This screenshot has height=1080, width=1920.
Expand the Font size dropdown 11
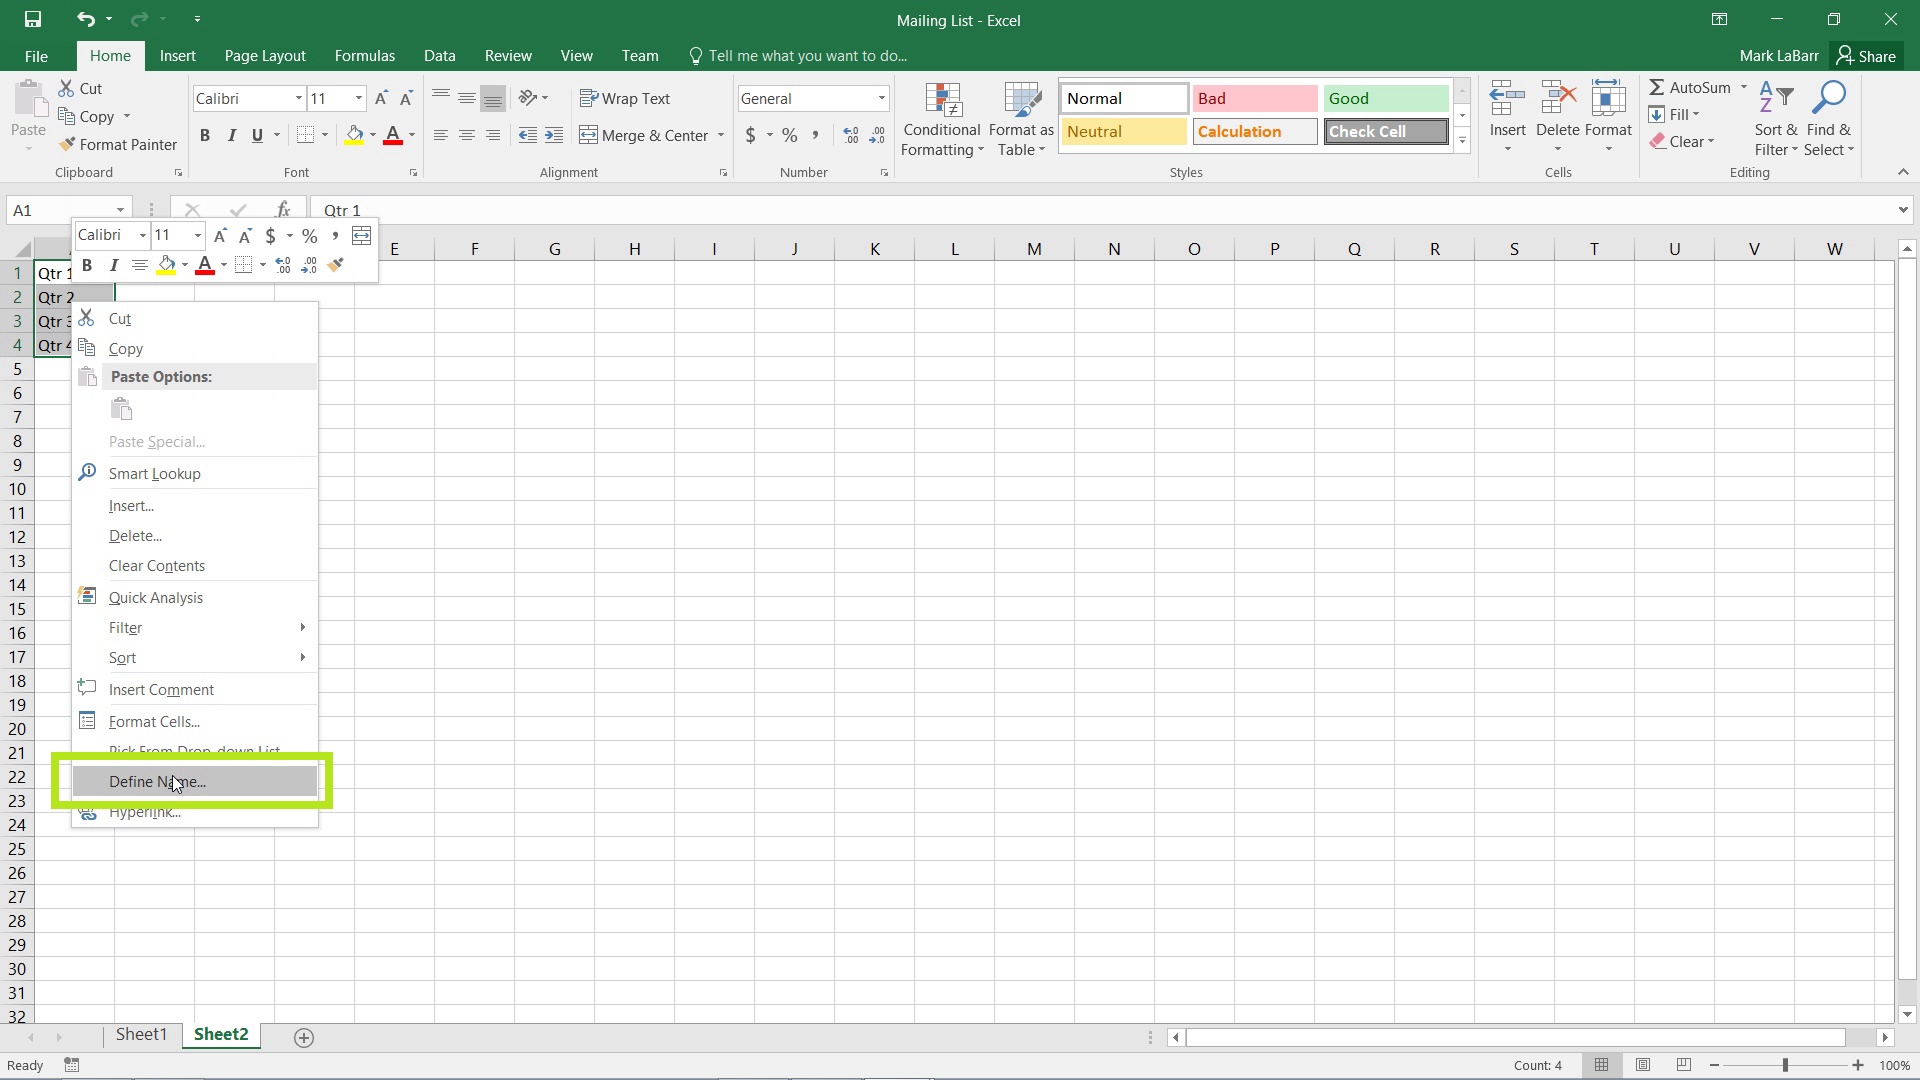point(357,98)
